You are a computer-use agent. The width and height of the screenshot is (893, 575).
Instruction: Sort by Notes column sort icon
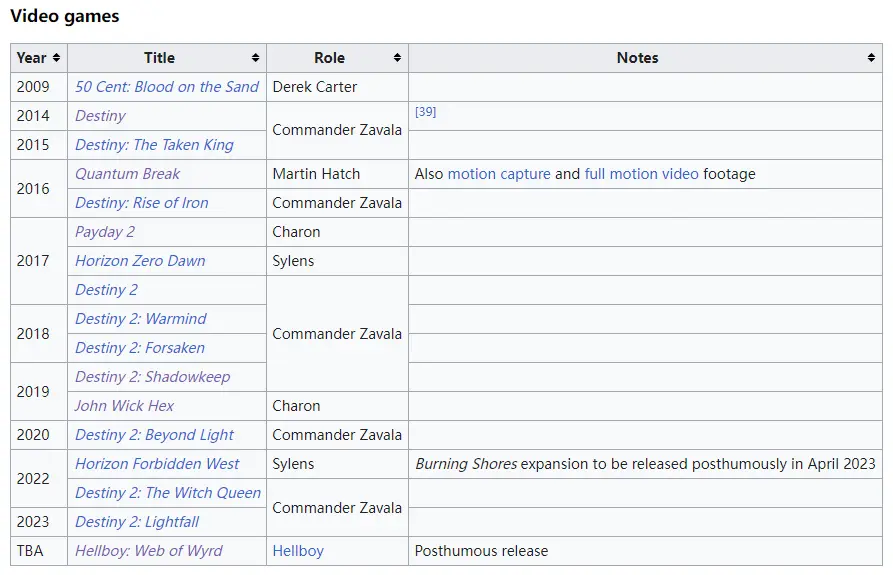(871, 58)
